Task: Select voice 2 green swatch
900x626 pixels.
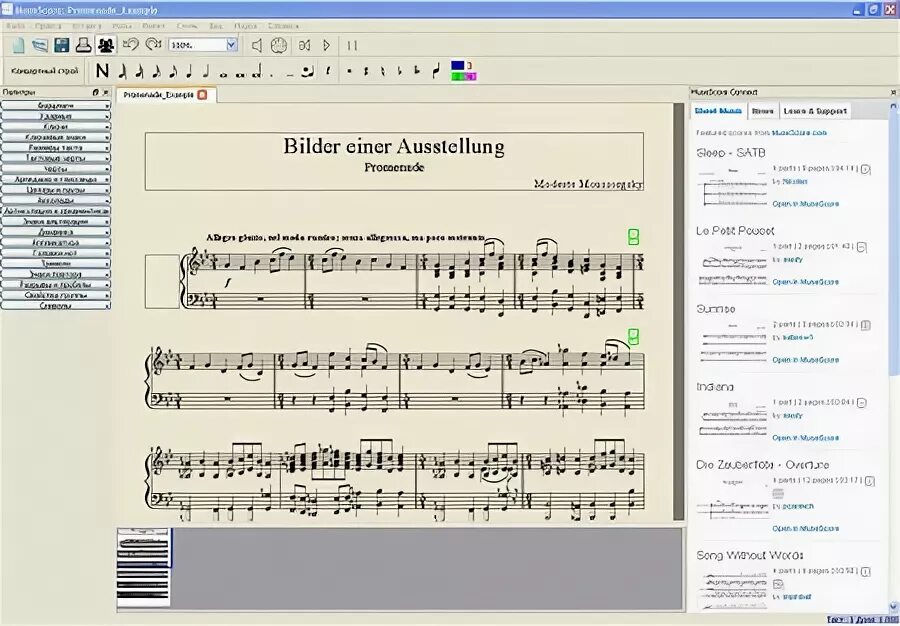Action: pos(457,76)
